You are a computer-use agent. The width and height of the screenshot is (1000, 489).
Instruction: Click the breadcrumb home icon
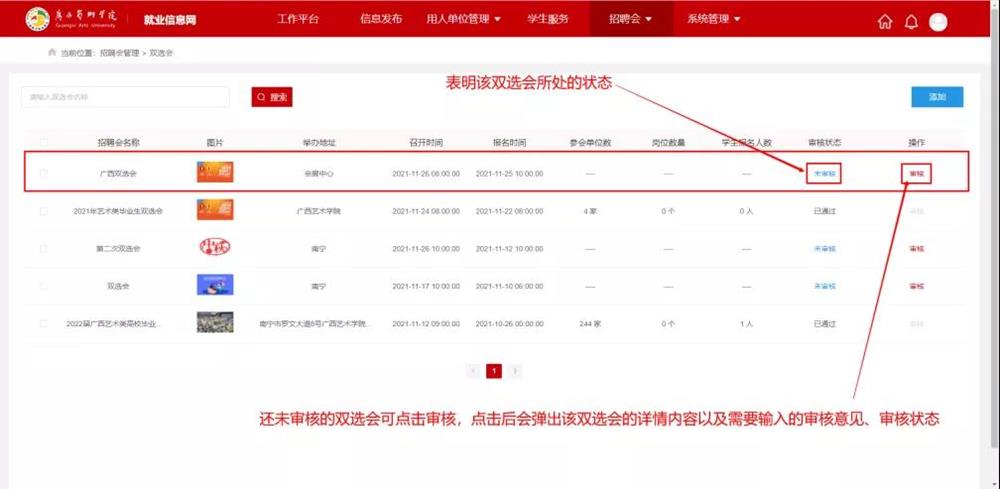pyautogui.click(x=51, y=52)
